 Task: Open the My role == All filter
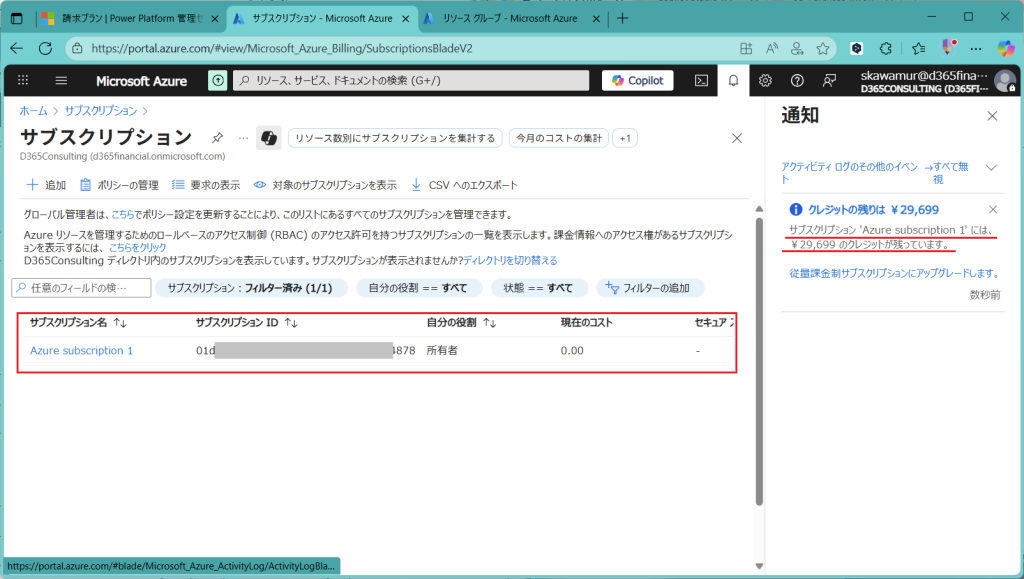coord(418,288)
